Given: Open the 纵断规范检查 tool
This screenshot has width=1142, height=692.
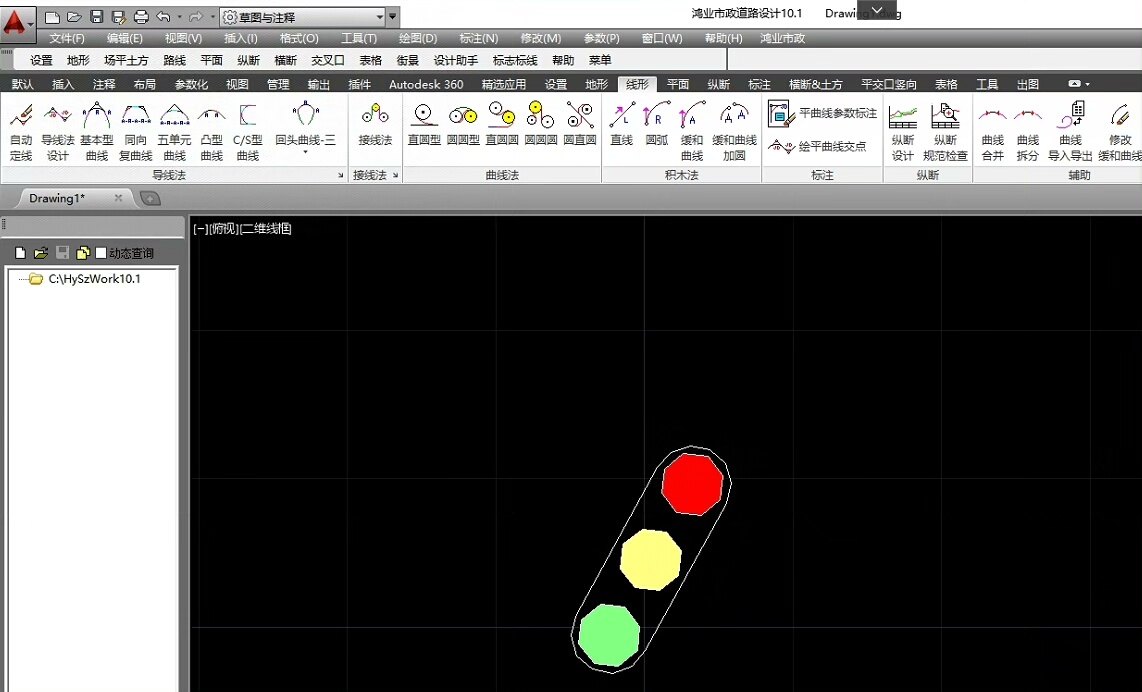Looking at the screenshot, I should pos(945,132).
